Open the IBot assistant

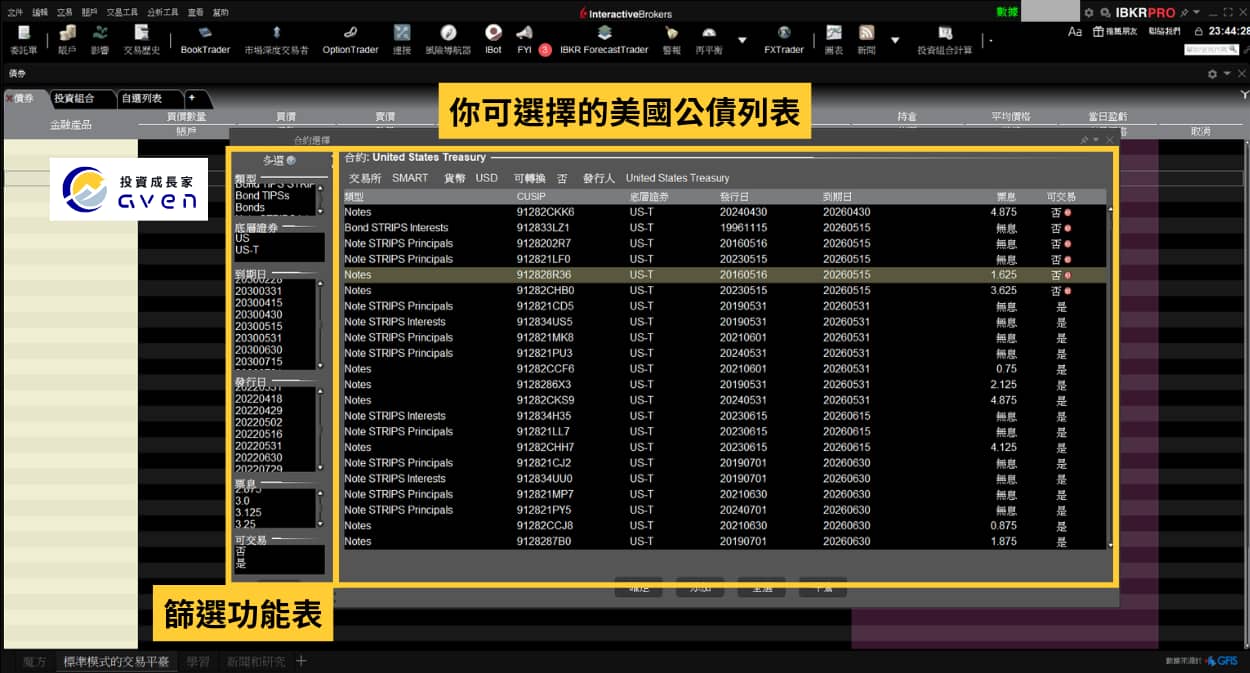pos(493,39)
